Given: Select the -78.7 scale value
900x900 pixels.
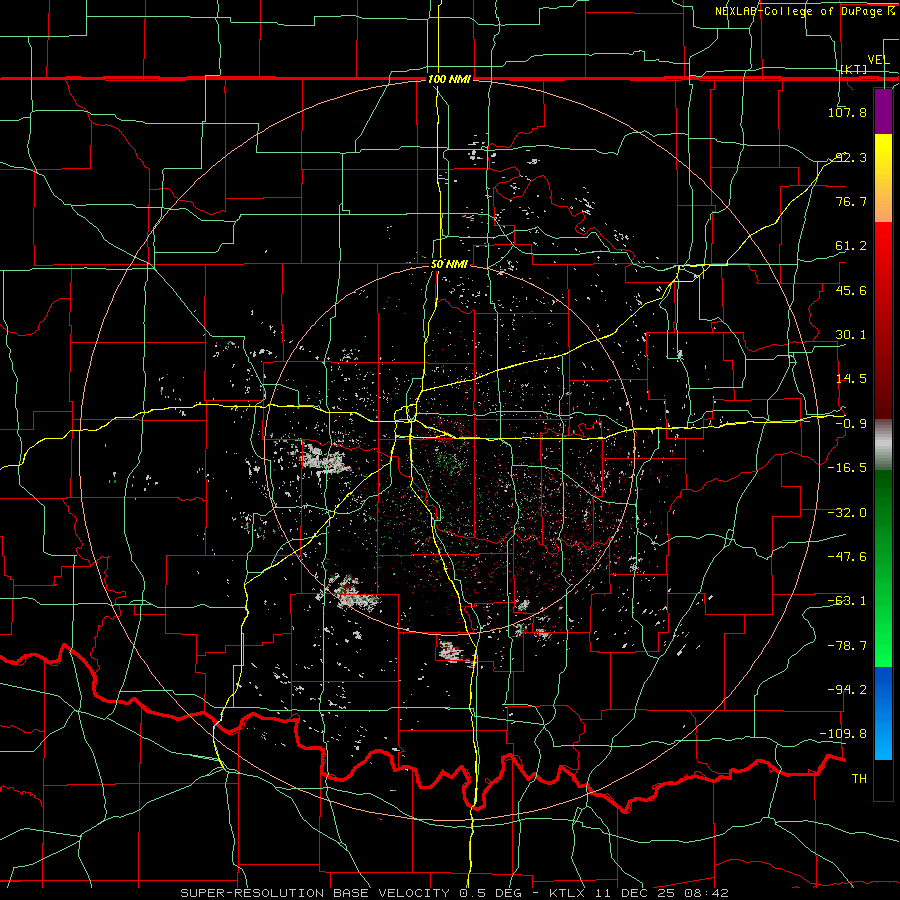Looking at the screenshot, I should [847, 646].
